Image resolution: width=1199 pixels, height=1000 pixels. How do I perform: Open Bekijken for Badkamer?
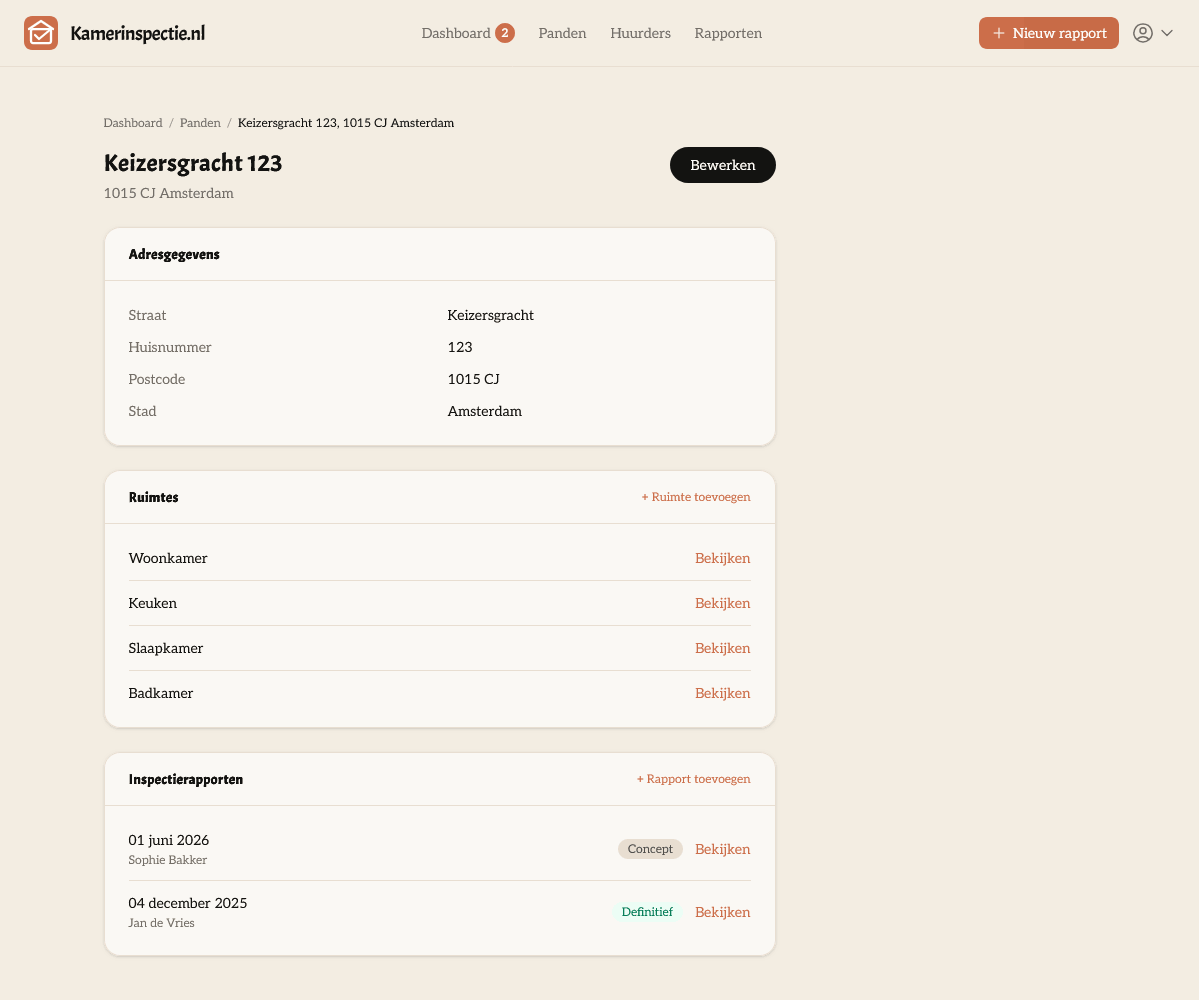[723, 693]
